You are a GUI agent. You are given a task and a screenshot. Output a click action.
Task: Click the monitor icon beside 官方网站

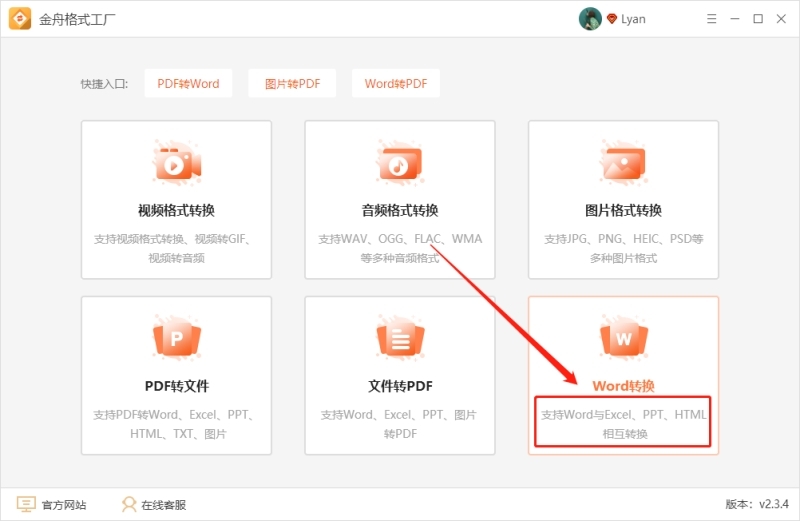26,504
